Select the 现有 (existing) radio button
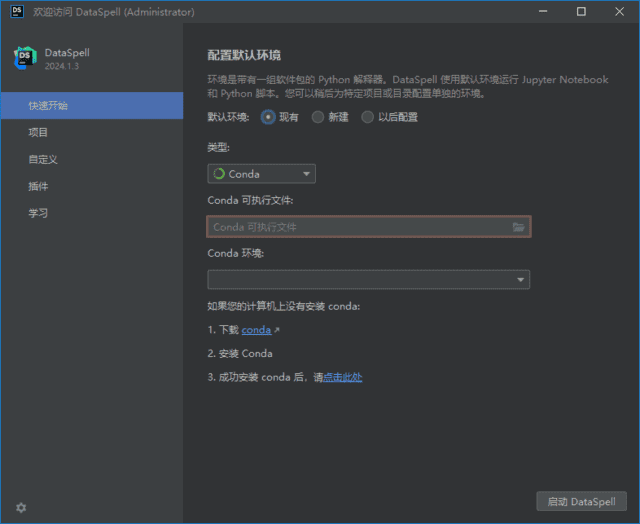 [x=268, y=117]
